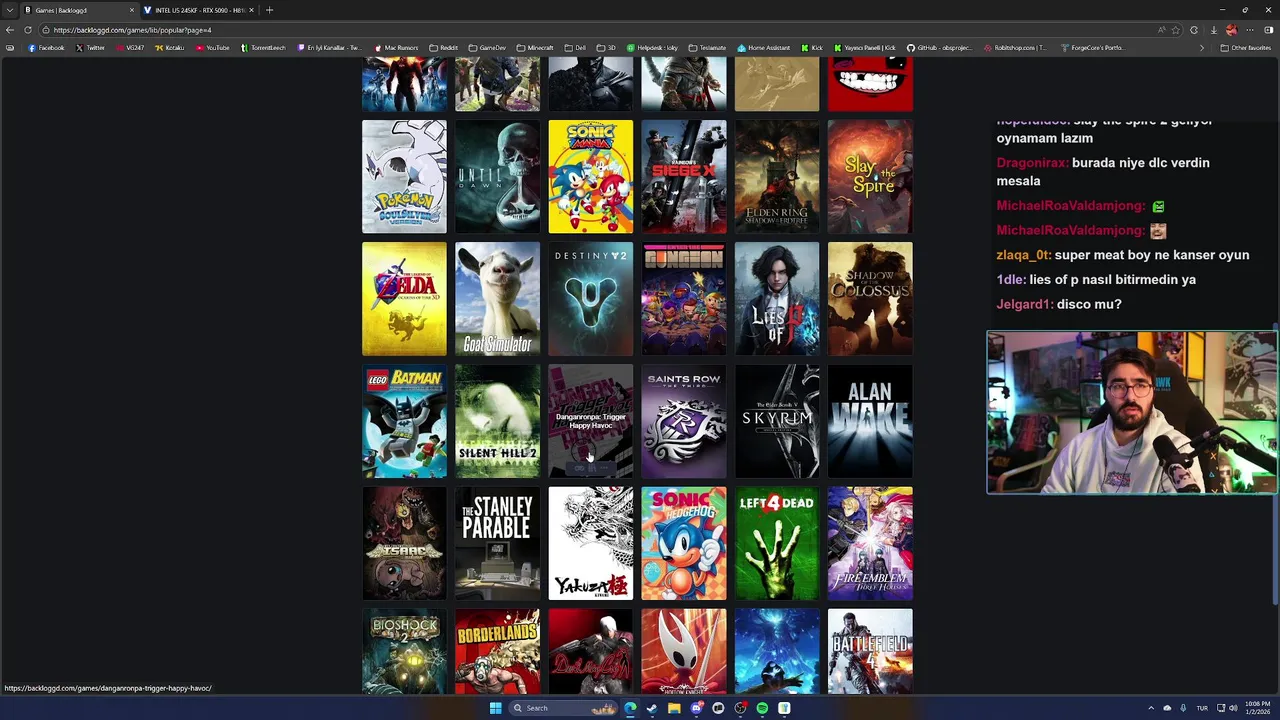Open the Yakuza Kiwami game cover
This screenshot has width=1280, height=720.
[590, 543]
